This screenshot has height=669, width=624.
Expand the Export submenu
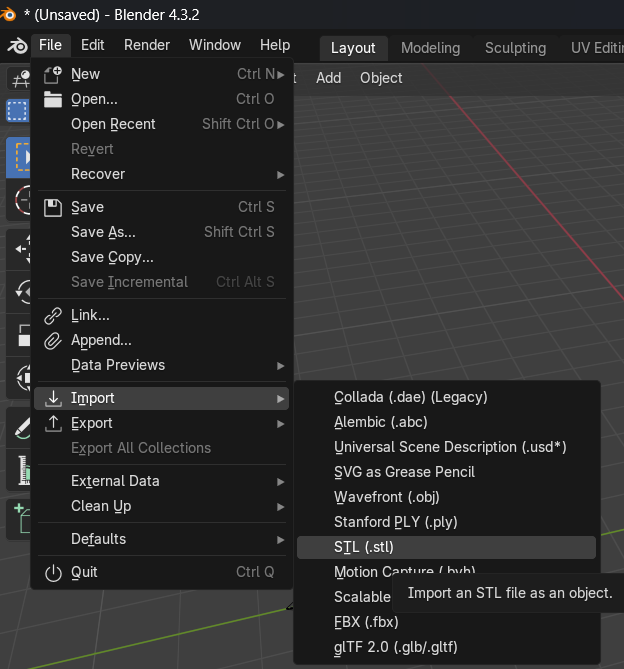(x=161, y=423)
